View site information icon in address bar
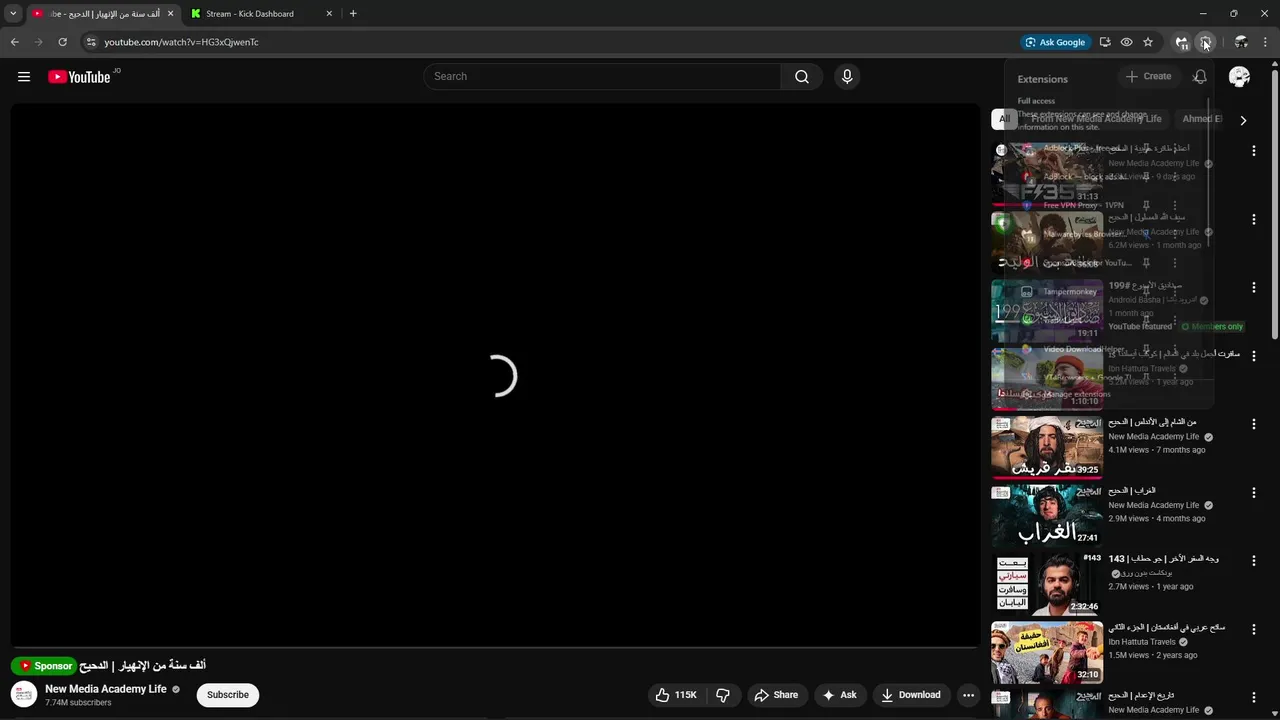 tap(90, 42)
